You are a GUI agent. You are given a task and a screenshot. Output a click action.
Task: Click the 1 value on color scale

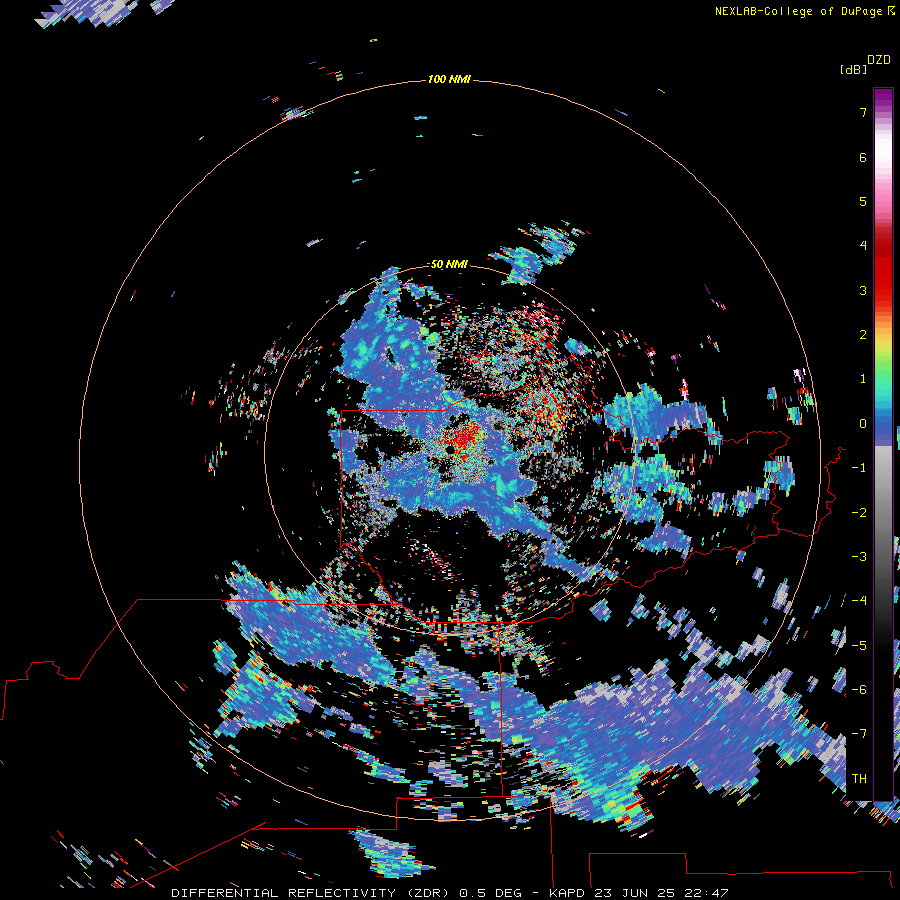coord(863,379)
